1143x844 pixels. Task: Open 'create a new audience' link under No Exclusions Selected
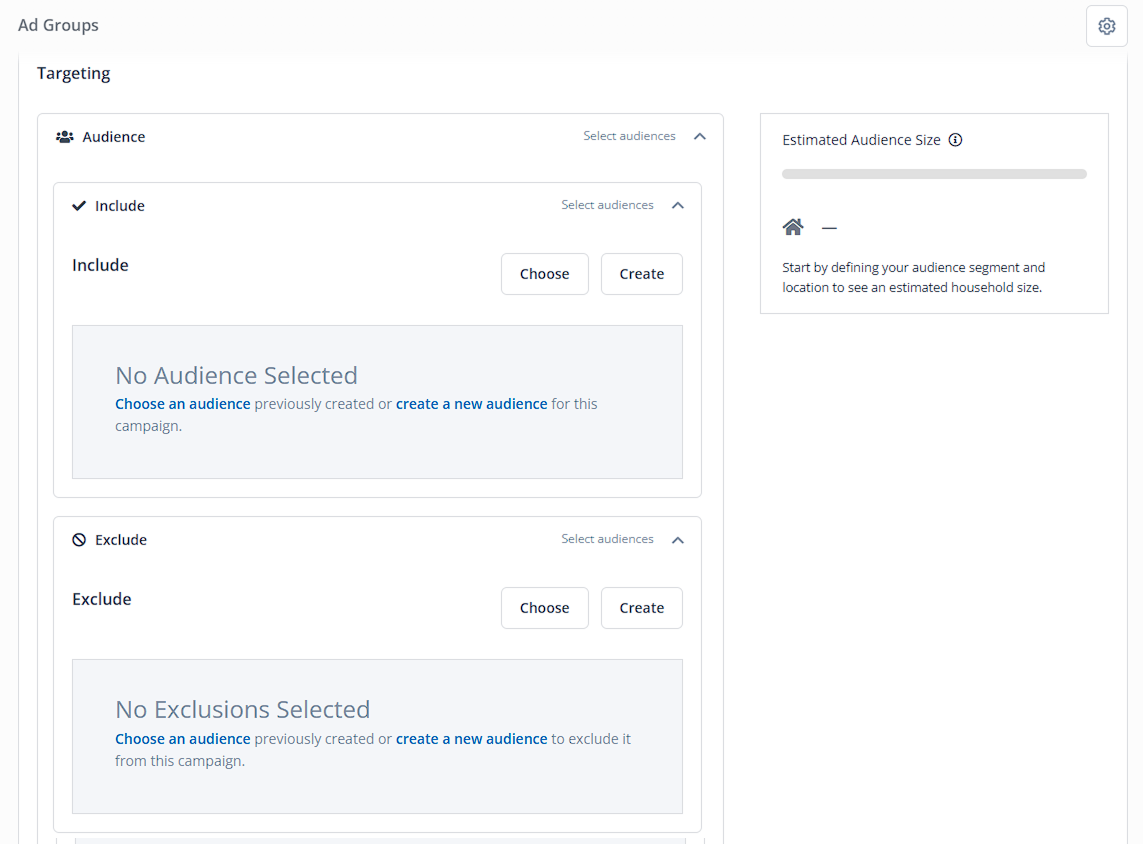[x=472, y=739]
